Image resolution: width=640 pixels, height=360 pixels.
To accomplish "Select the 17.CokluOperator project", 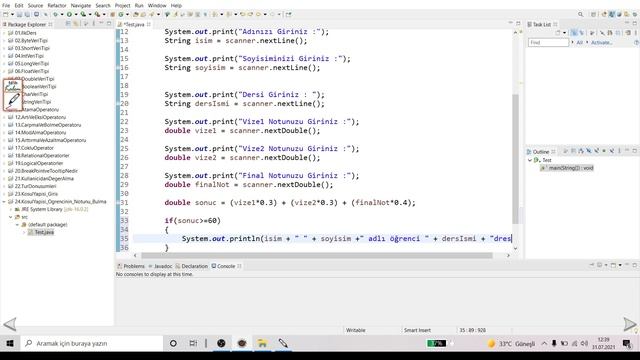I will (x=34, y=148).
